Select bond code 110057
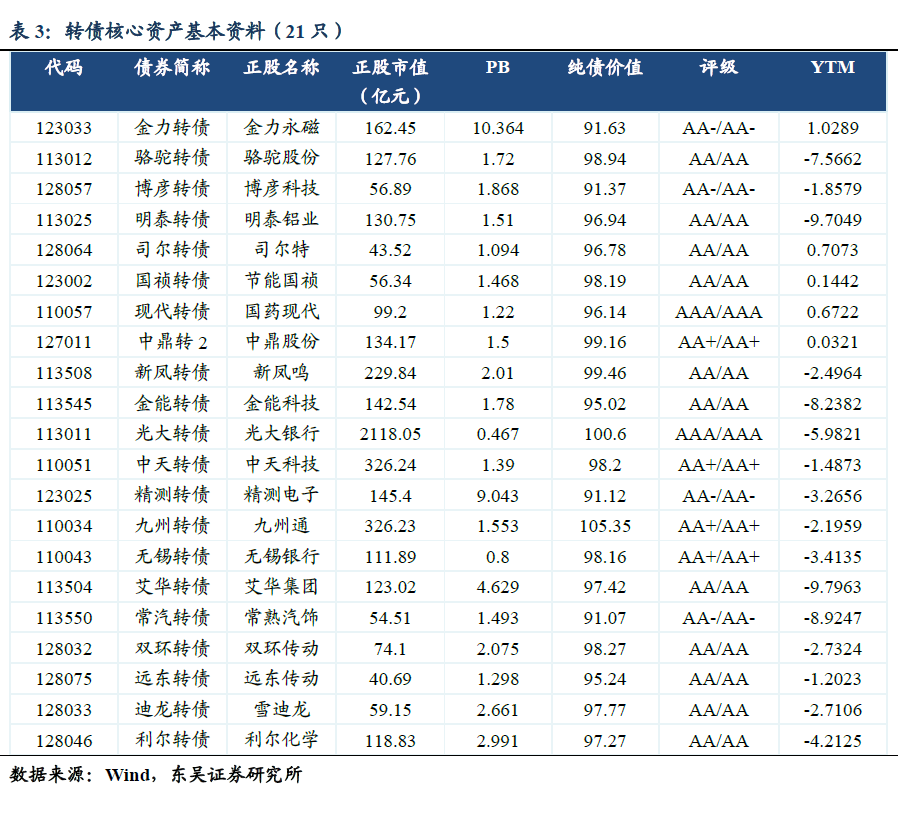Image resolution: width=903 pixels, height=818 pixels. 64,312
